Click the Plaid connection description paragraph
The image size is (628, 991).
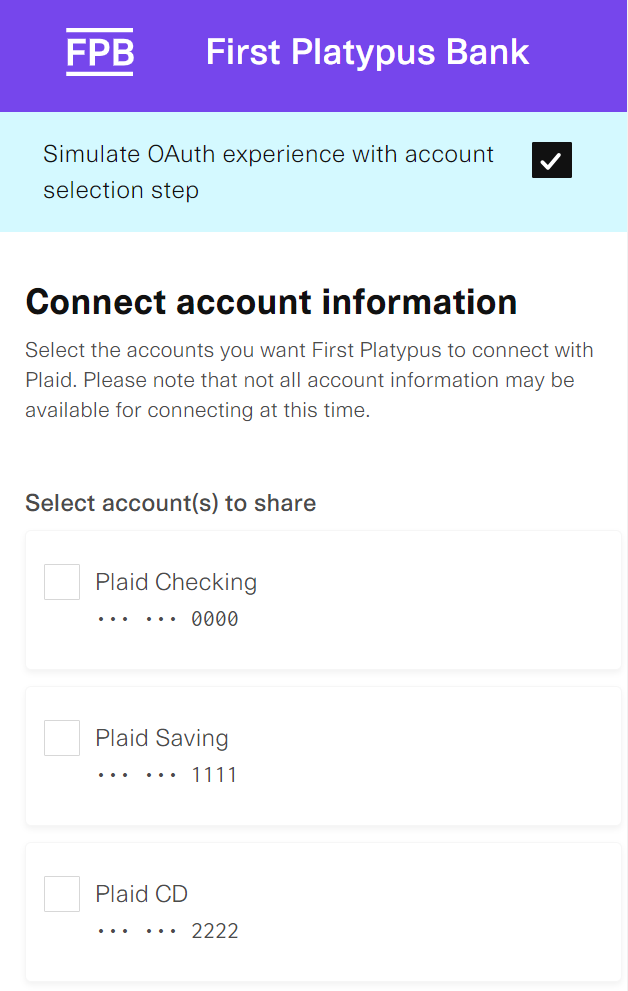click(x=310, y=380)
